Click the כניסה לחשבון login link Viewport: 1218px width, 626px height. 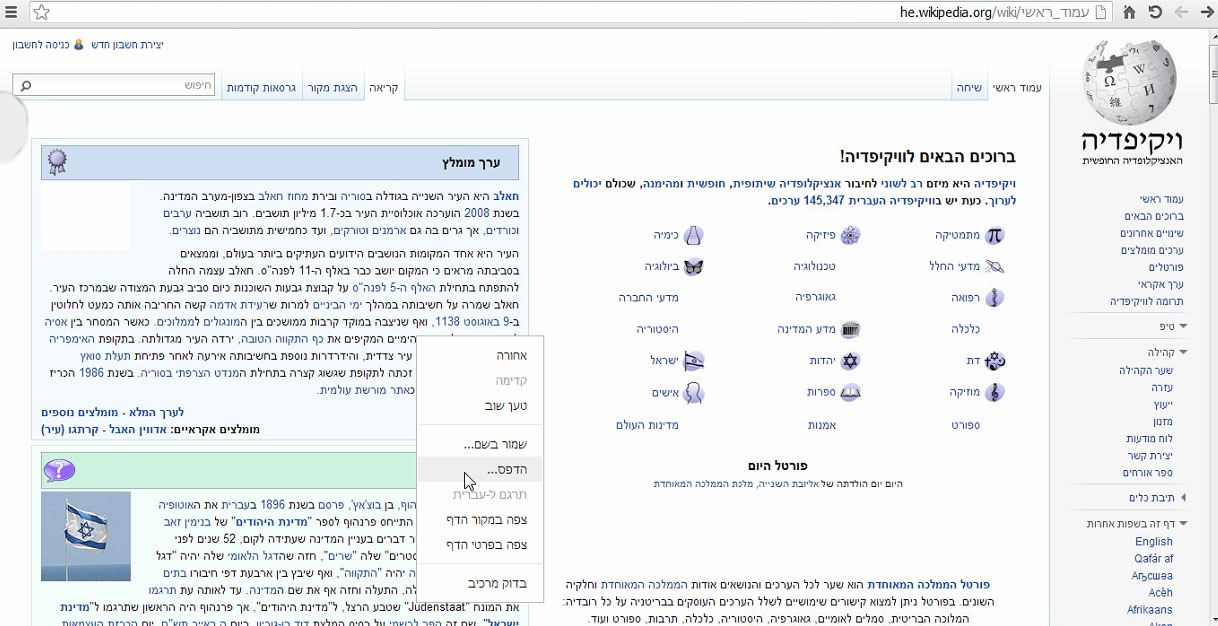41,45
